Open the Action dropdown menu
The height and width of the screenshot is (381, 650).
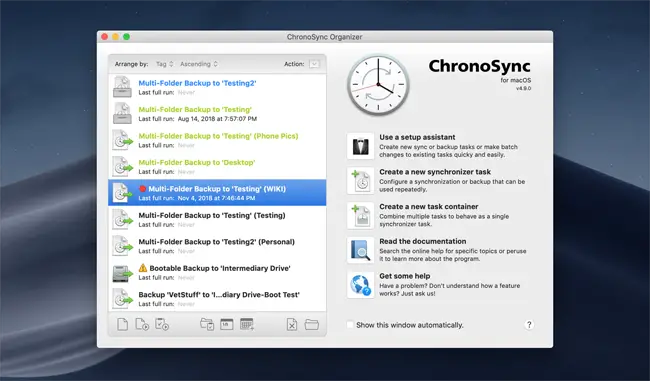[314, 64]
